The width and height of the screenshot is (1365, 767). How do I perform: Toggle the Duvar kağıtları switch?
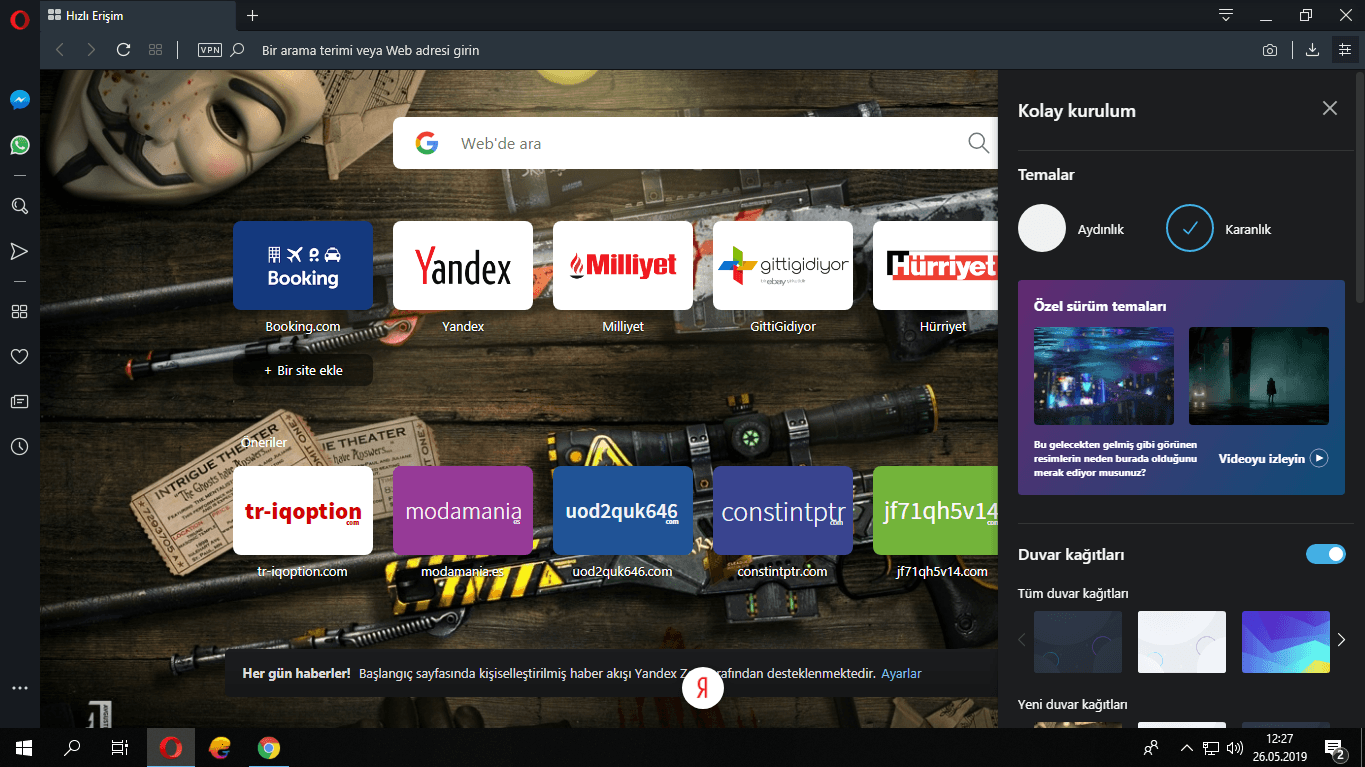click(1326, 554)
